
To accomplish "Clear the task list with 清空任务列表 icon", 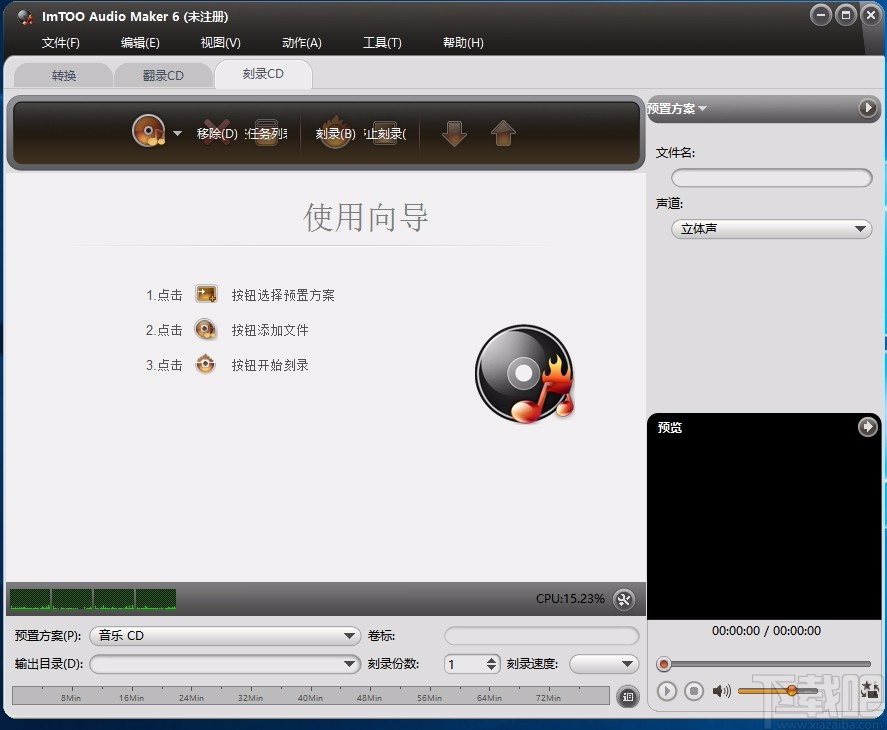I will tap(265, 131).
